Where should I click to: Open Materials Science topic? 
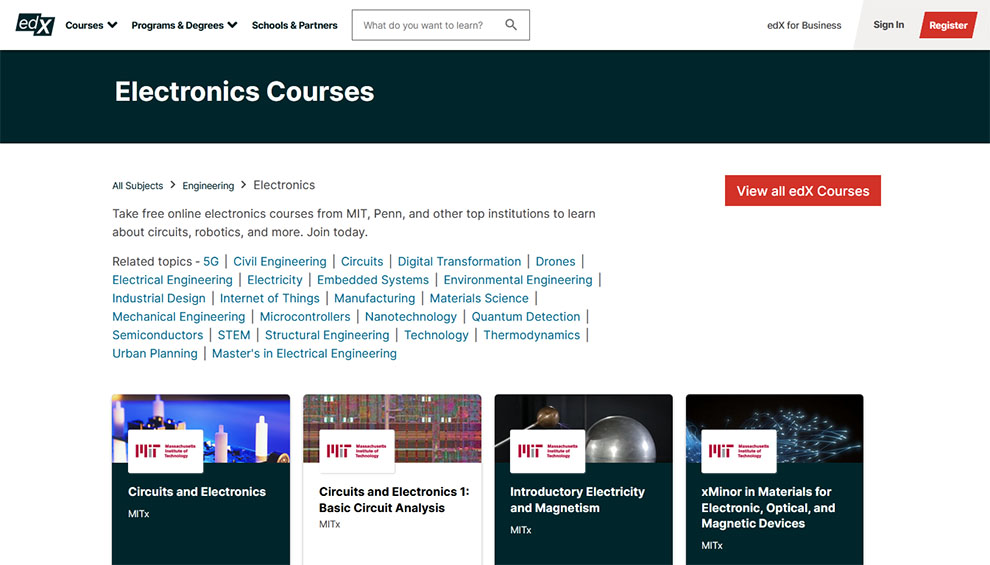point(479,298)
